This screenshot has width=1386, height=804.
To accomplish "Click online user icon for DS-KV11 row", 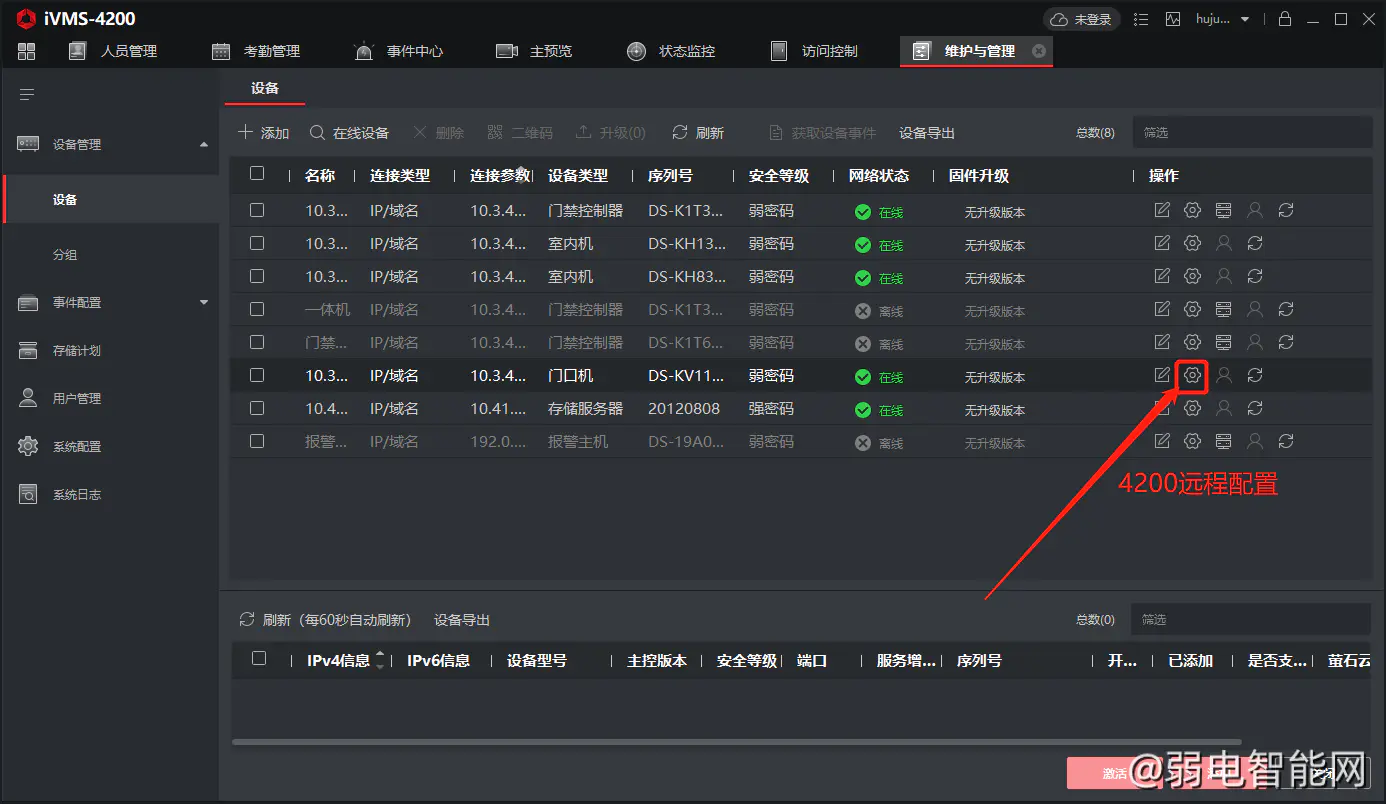I will [x=1223, y=376].
